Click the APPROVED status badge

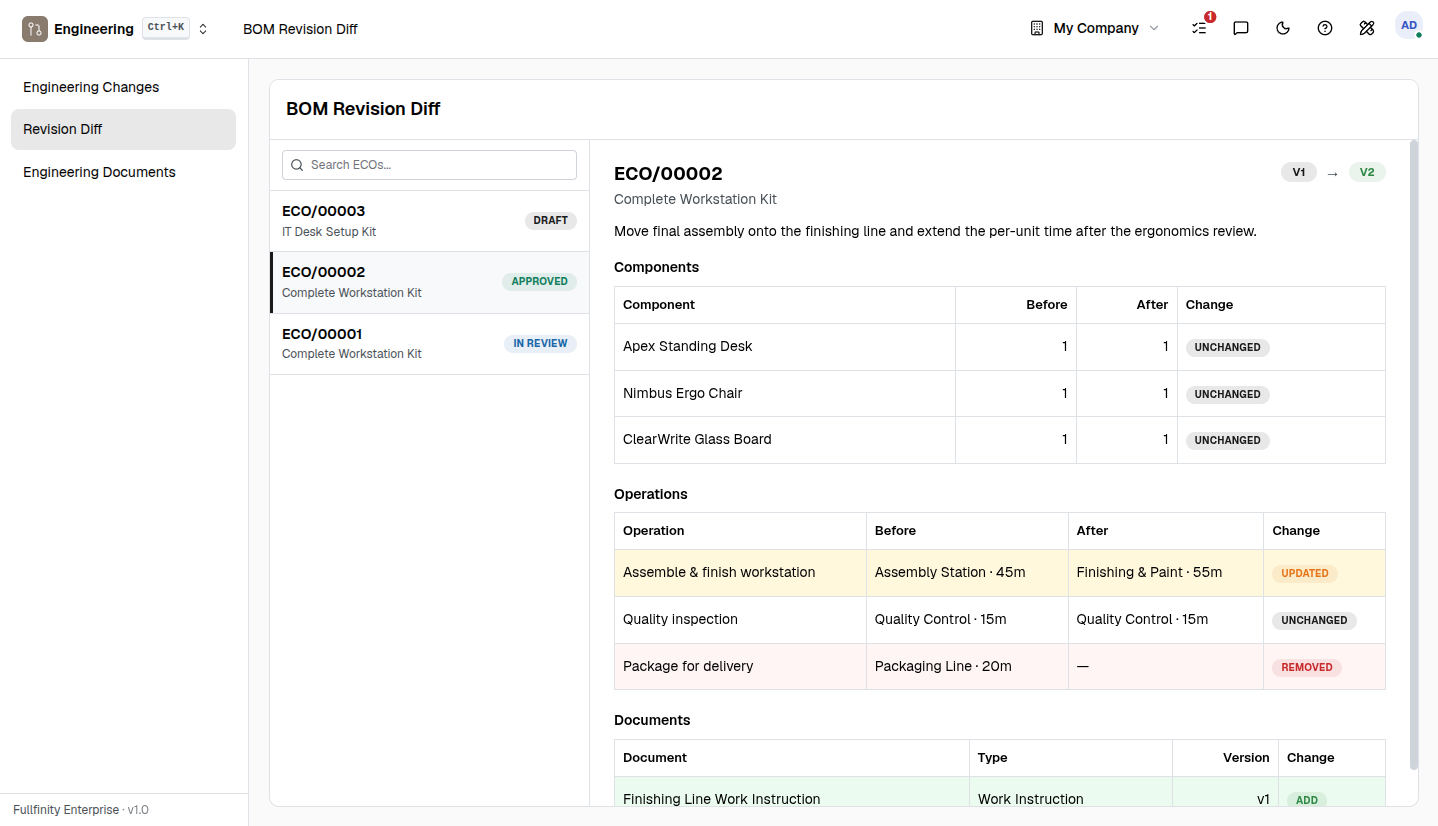point(539,282)
